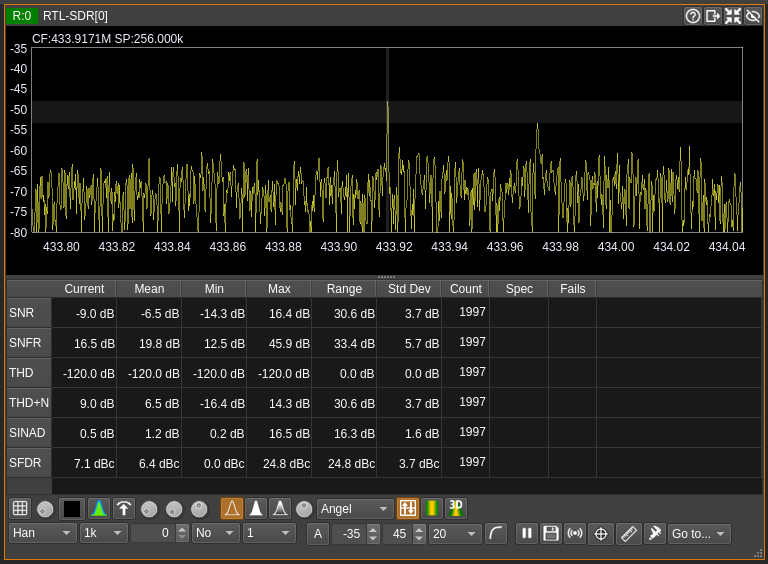768x564 pixels.
Task: Click the Range column header
Action: [344, 289]
